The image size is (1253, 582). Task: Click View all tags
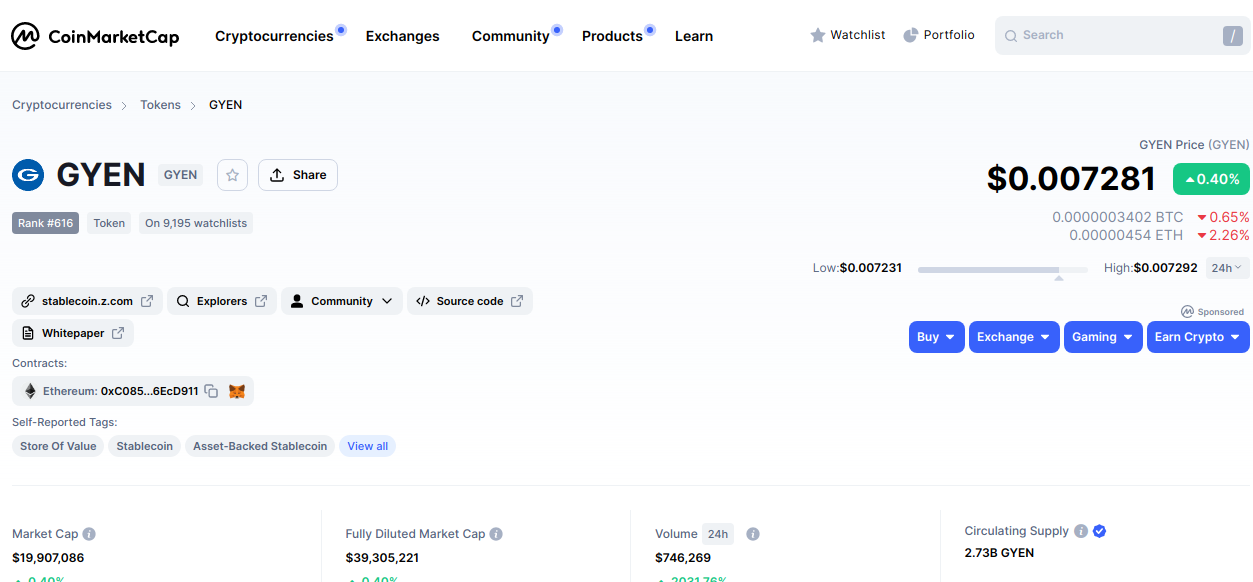point(368,446)
